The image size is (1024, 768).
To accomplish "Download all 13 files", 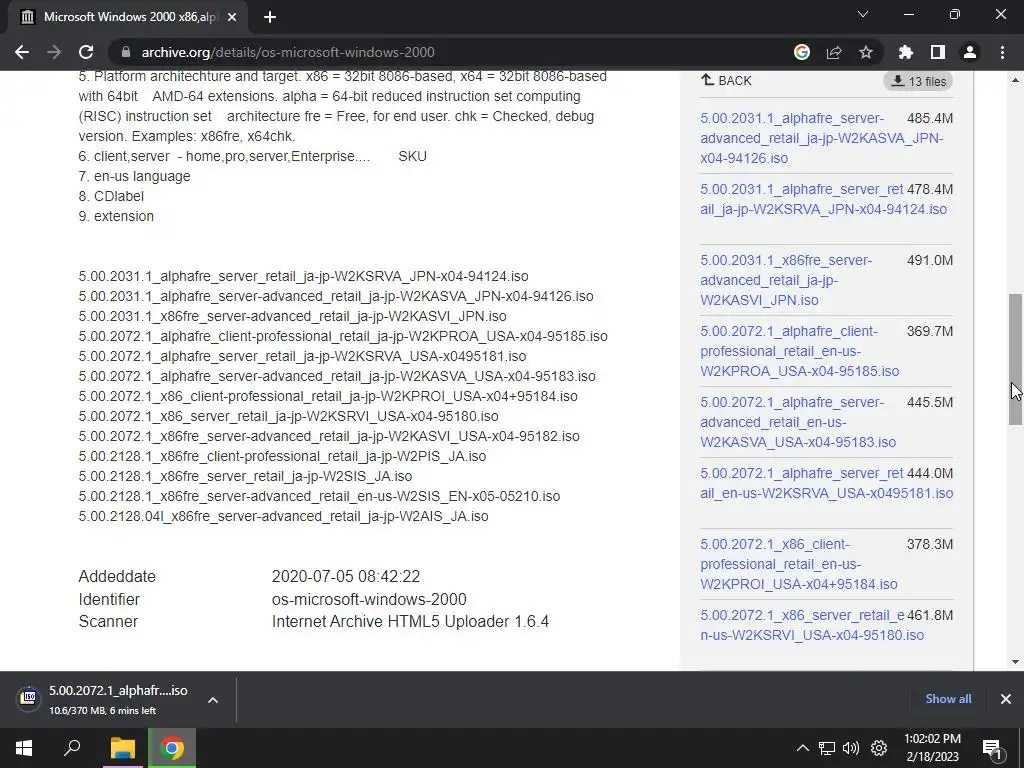I will click(x=918, y=81).
